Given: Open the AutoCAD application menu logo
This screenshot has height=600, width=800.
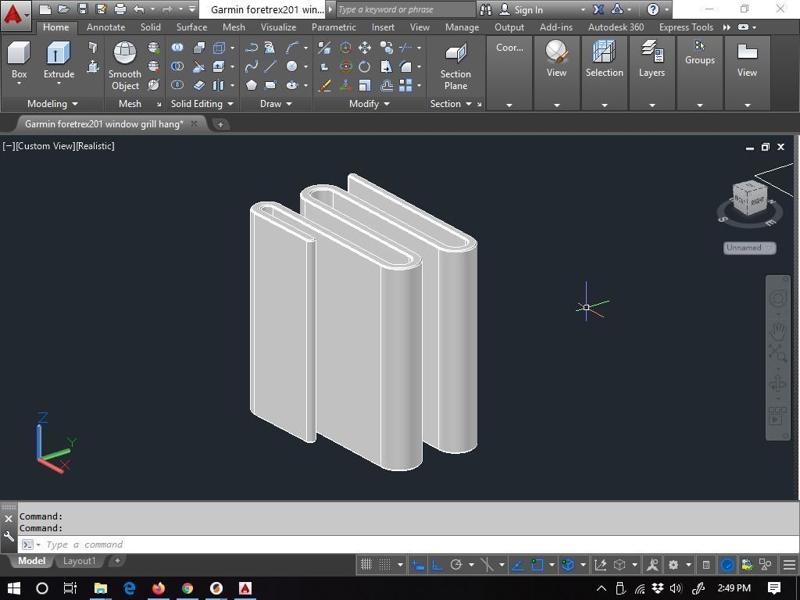Looking at the screenshot, I should 13,14.
